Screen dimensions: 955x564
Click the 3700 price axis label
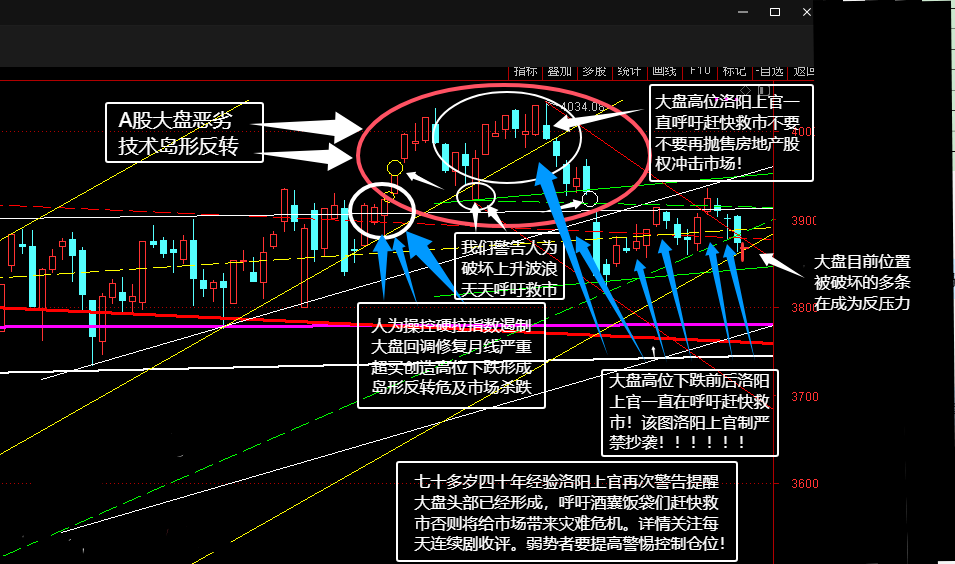tap(805, 397)
